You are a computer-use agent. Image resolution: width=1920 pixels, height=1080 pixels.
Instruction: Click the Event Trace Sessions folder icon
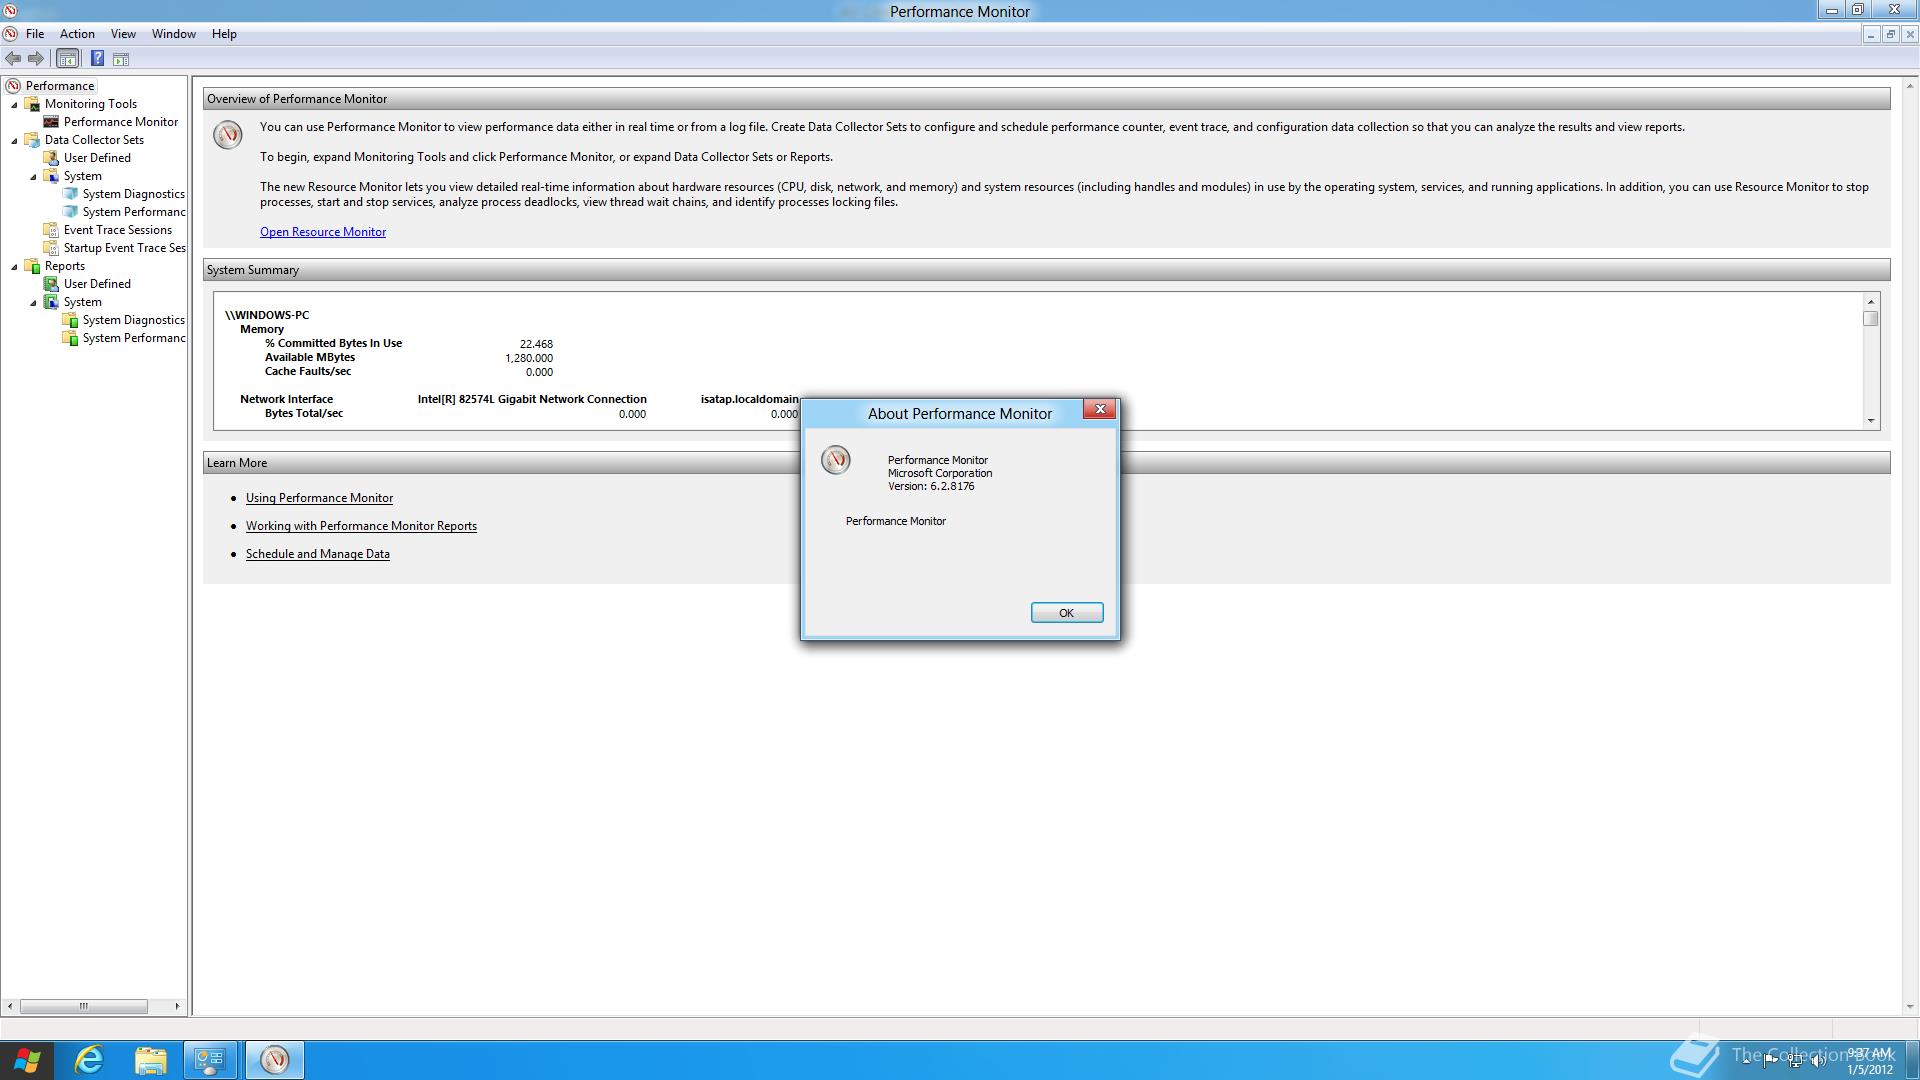[x=51, y=230]
